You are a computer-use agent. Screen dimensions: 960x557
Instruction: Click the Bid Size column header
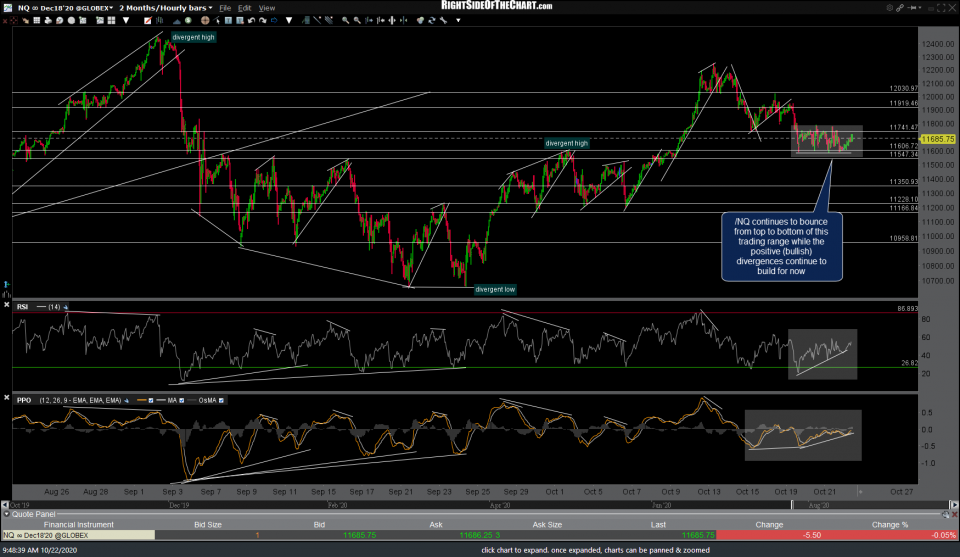pos(208,525)
